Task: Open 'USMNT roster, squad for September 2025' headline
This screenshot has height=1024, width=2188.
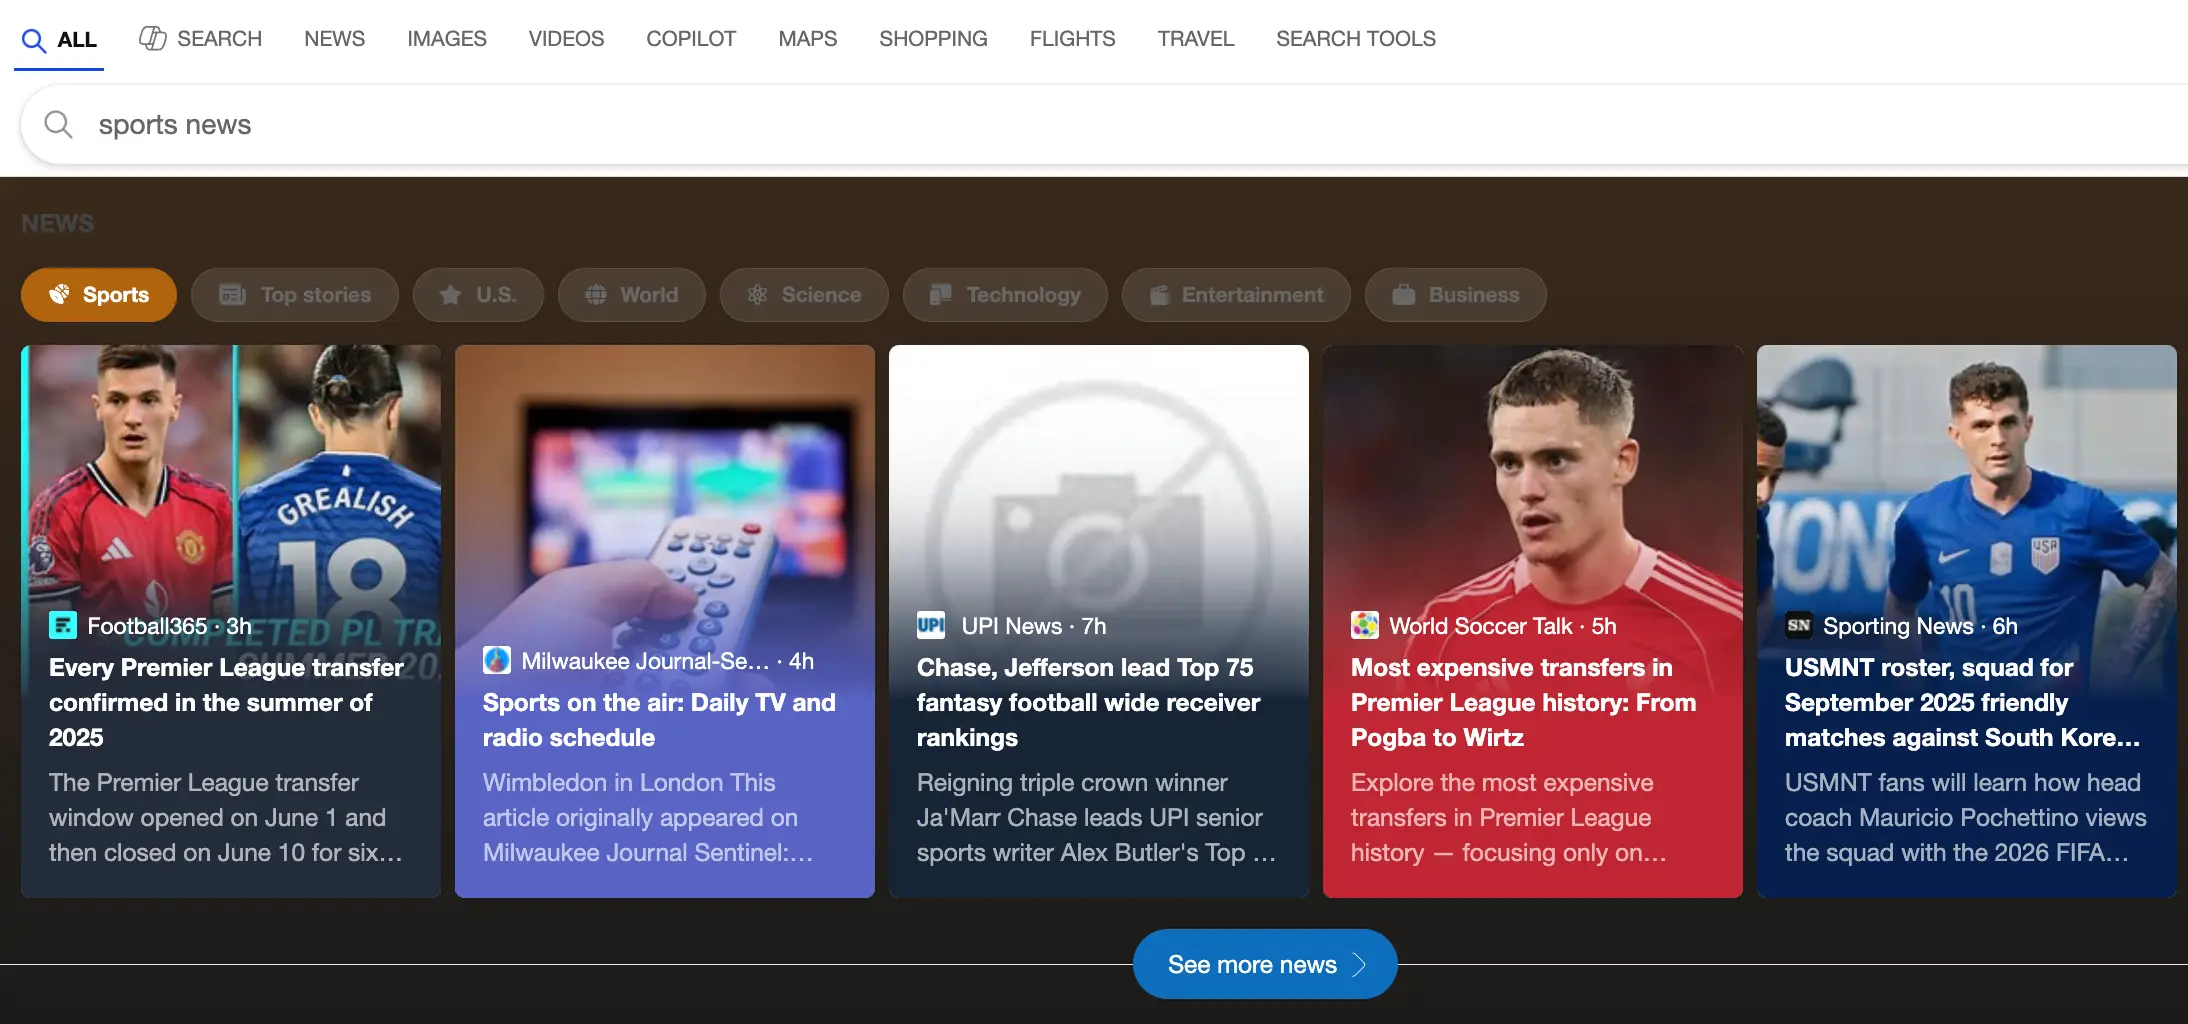Action: 1962,702
